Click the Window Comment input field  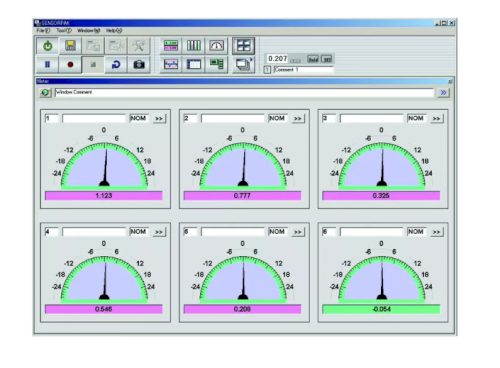tap(244, 93)
